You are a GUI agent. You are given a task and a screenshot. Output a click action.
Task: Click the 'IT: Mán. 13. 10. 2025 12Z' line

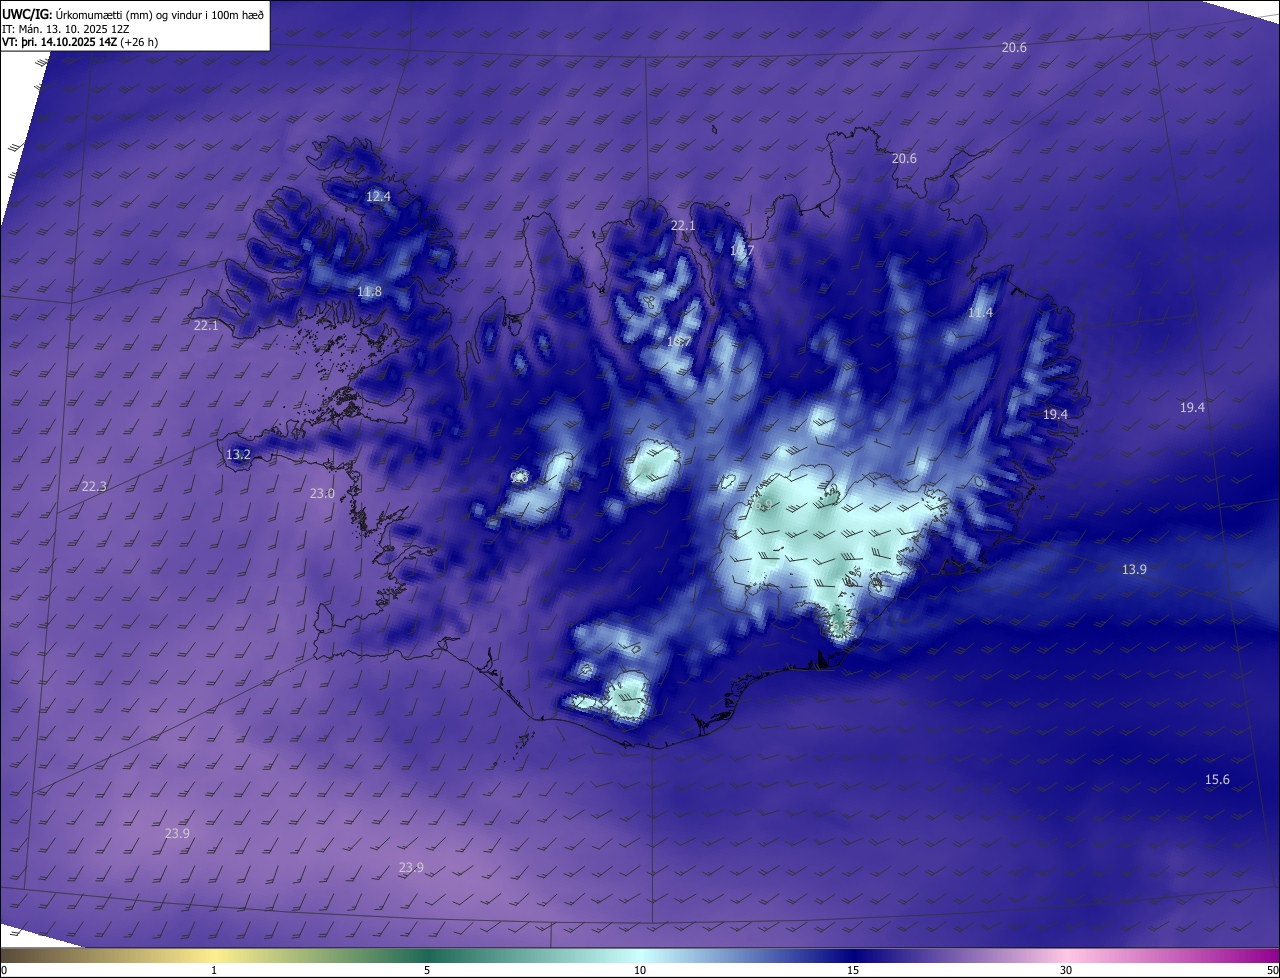pos(65,29)
